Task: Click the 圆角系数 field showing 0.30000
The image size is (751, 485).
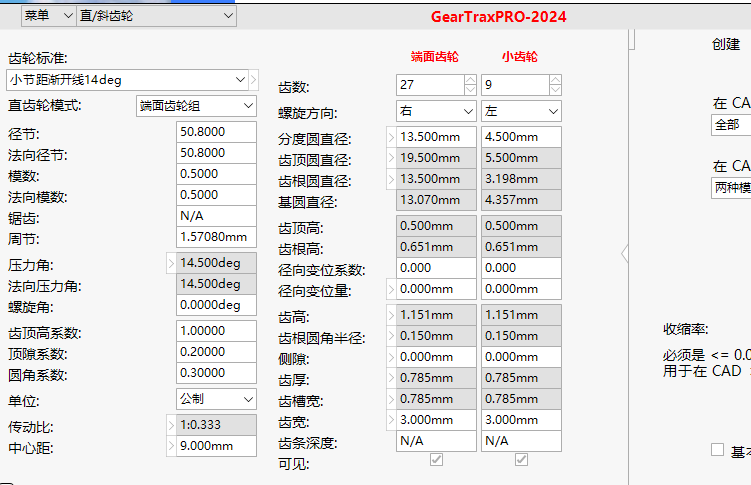Action: click(216, 373)
